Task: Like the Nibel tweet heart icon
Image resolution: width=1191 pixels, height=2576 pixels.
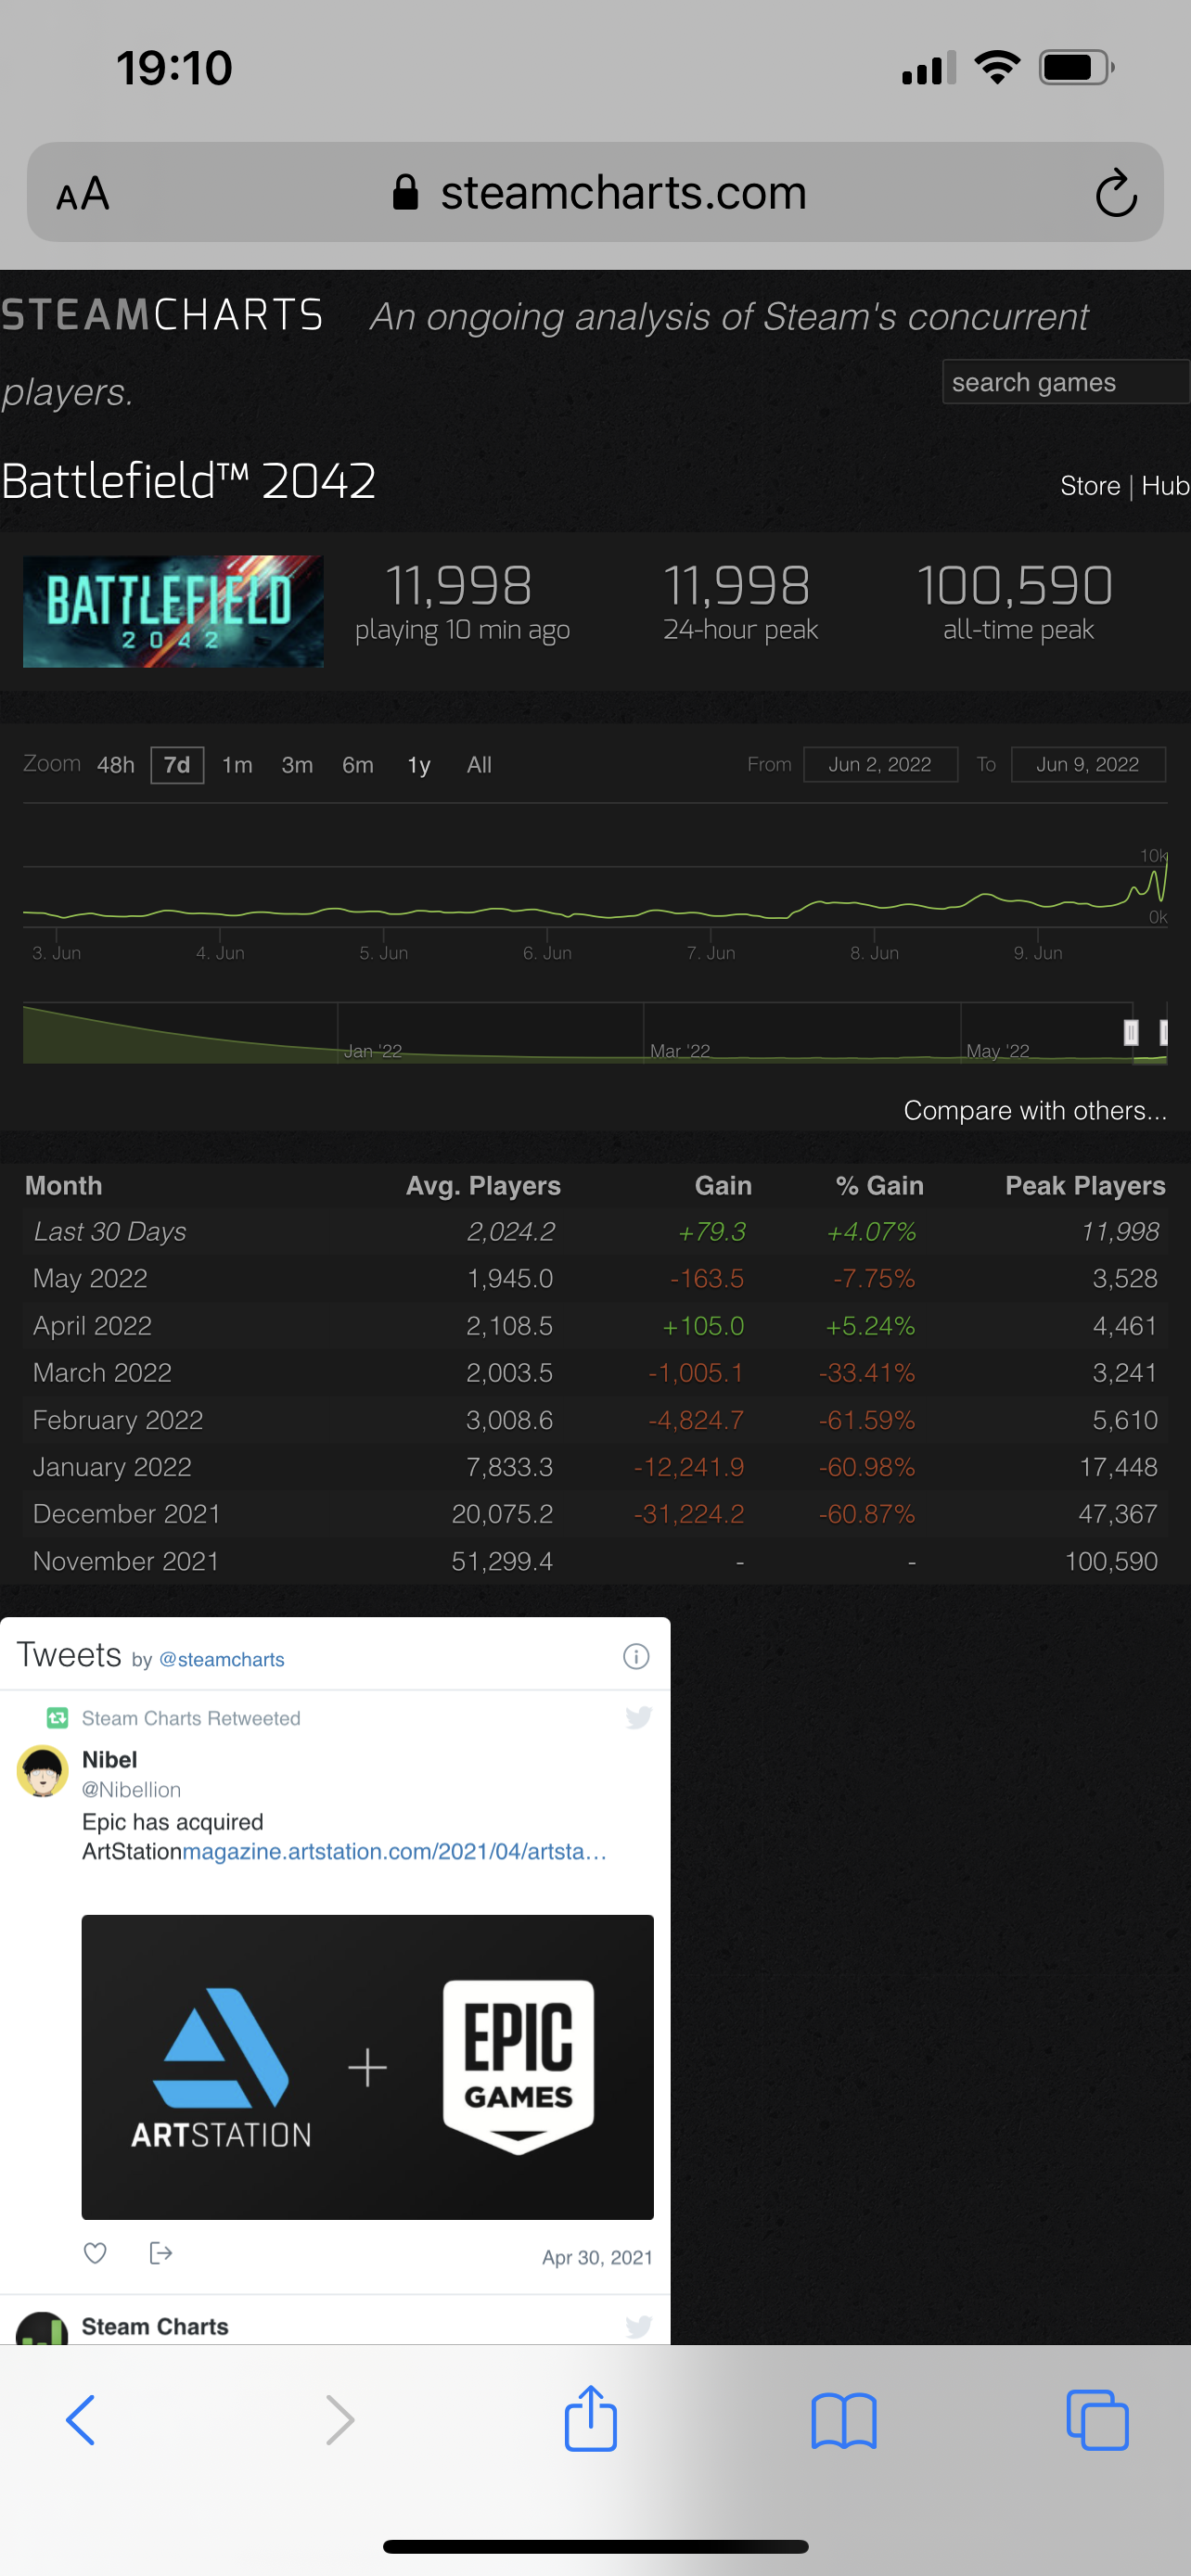Action: [95, 2252]
